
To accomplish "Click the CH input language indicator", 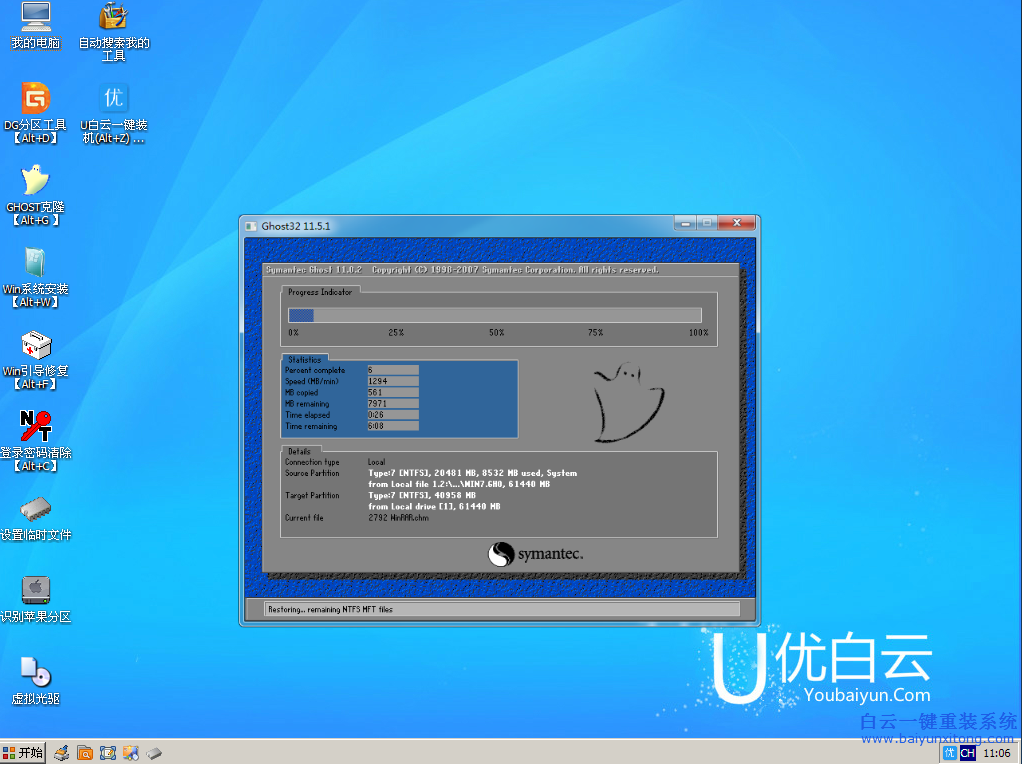I will click(967, 753).
